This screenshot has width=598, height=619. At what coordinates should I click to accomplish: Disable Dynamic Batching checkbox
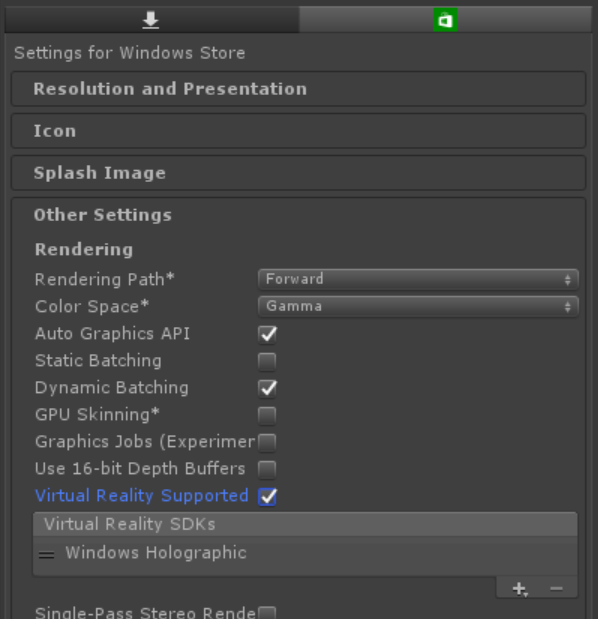267,388
